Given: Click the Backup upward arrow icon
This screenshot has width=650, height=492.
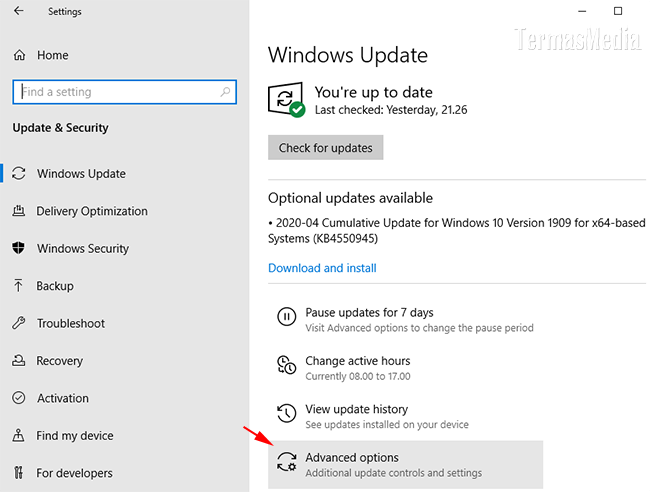Looking at the screenshot, I should (x=18, y=286).
